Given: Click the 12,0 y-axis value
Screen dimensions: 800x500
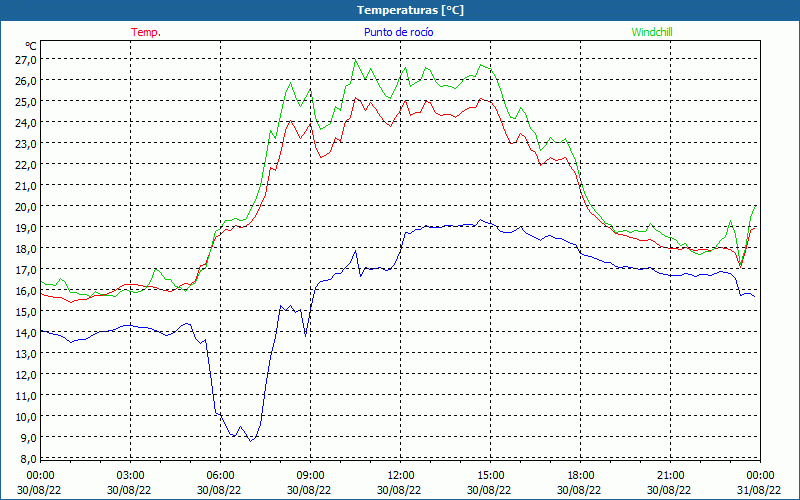Looking at the screenshot, I should [26, 374].
